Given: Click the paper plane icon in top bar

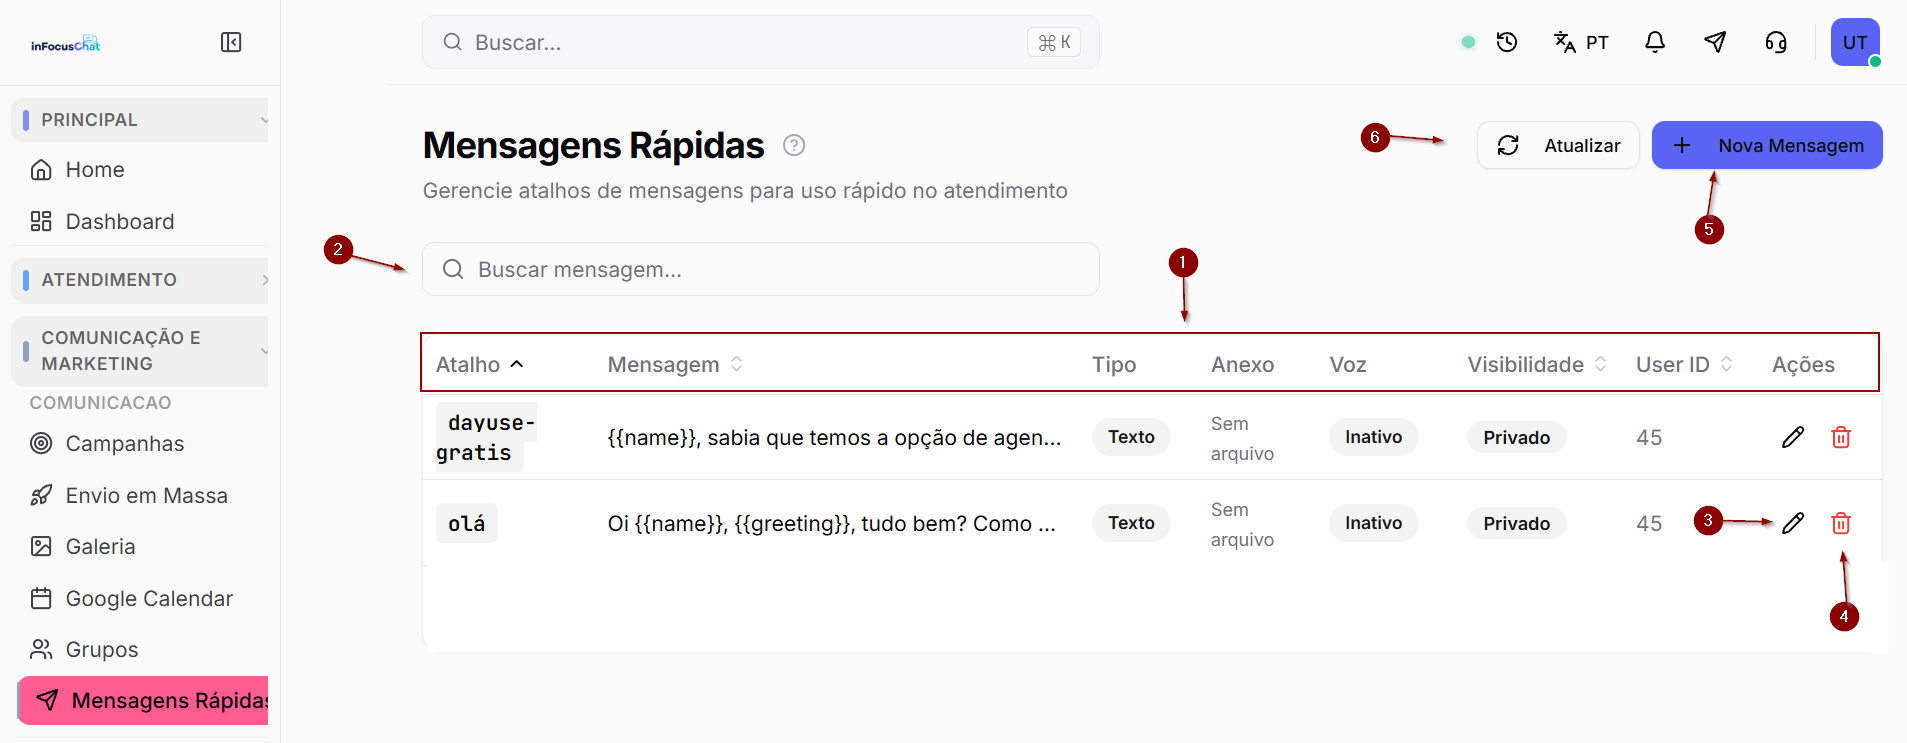Looking at the screenshot, I should click(1715, 42).
